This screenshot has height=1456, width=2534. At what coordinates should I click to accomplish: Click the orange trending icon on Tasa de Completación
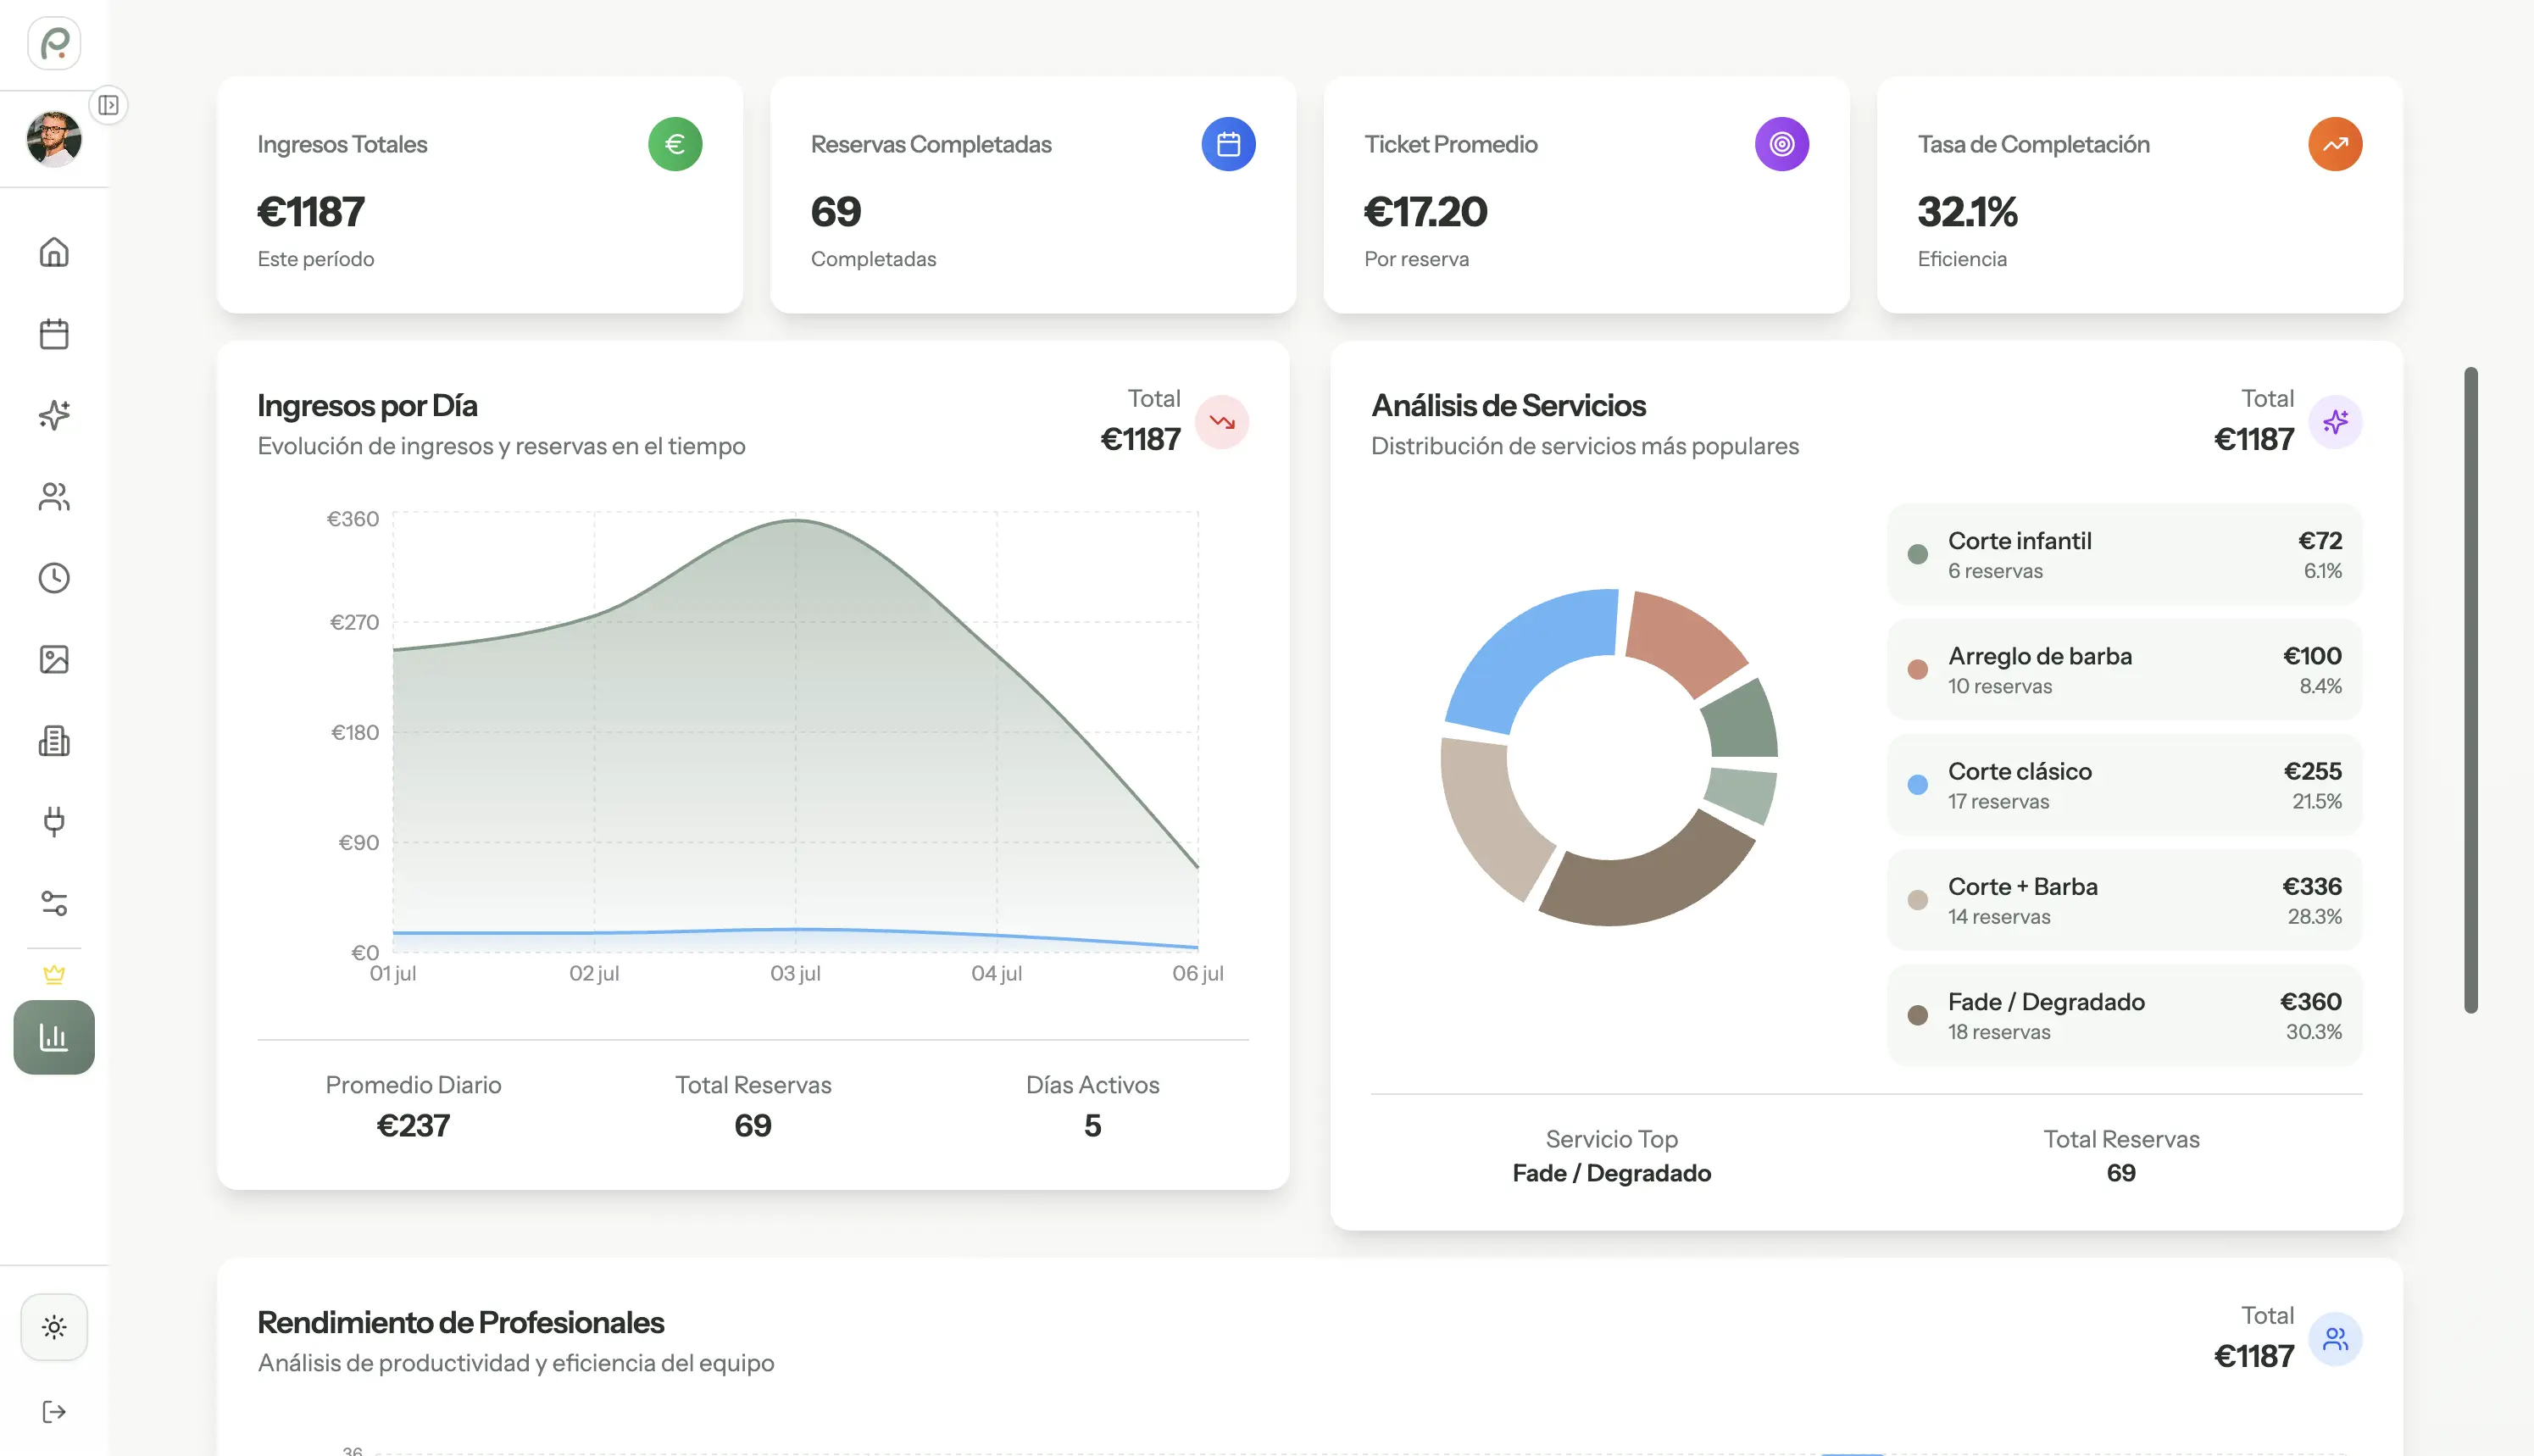click(2335, 144)
